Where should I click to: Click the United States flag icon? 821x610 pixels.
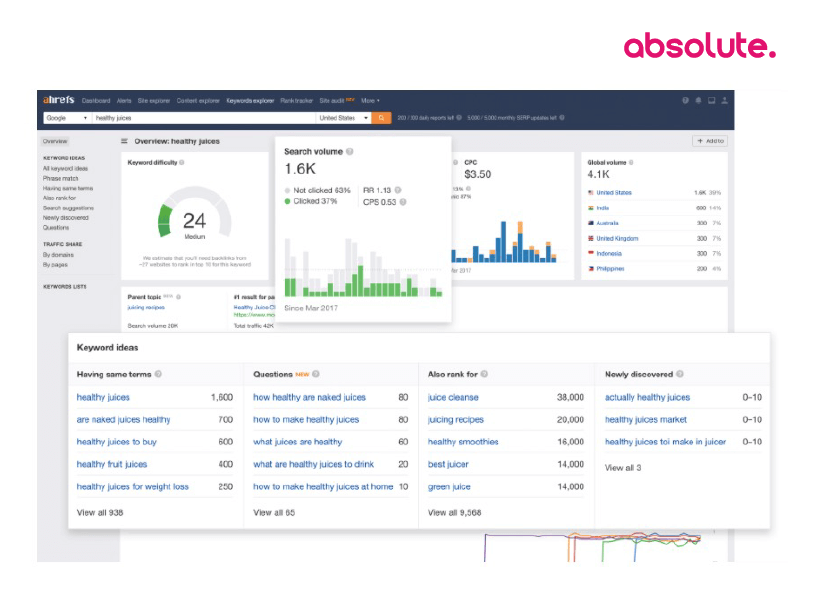point(591,193)
